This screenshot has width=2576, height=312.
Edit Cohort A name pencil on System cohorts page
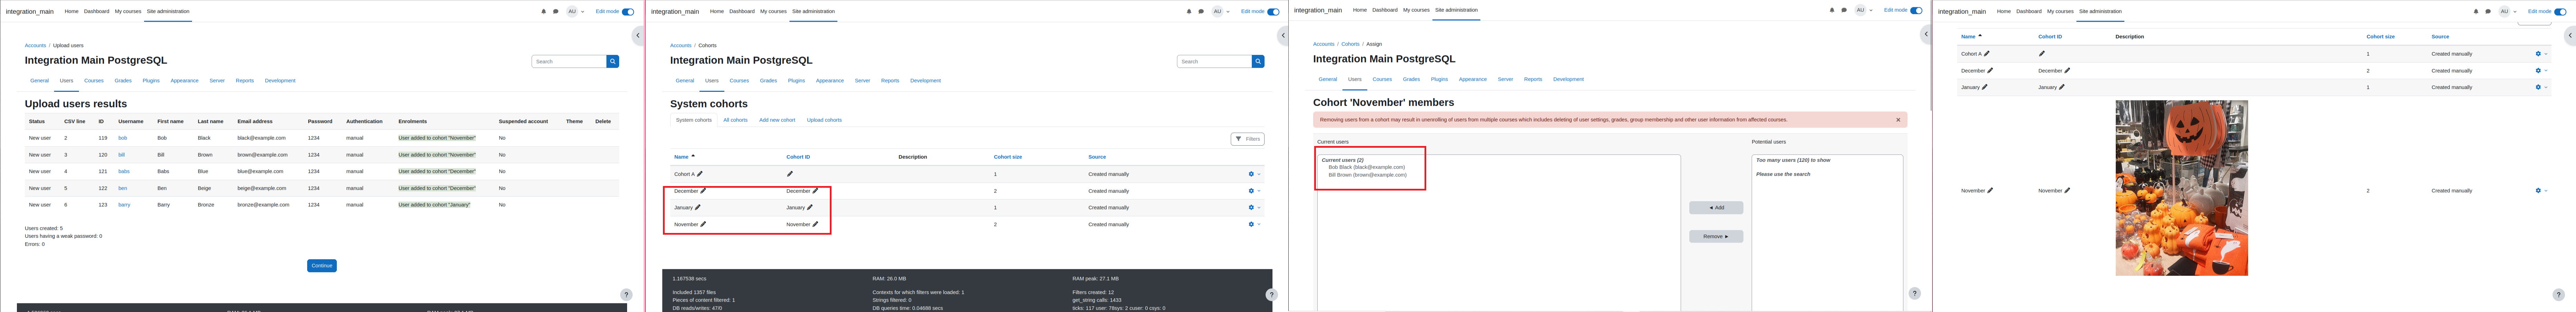click(700, 174)
